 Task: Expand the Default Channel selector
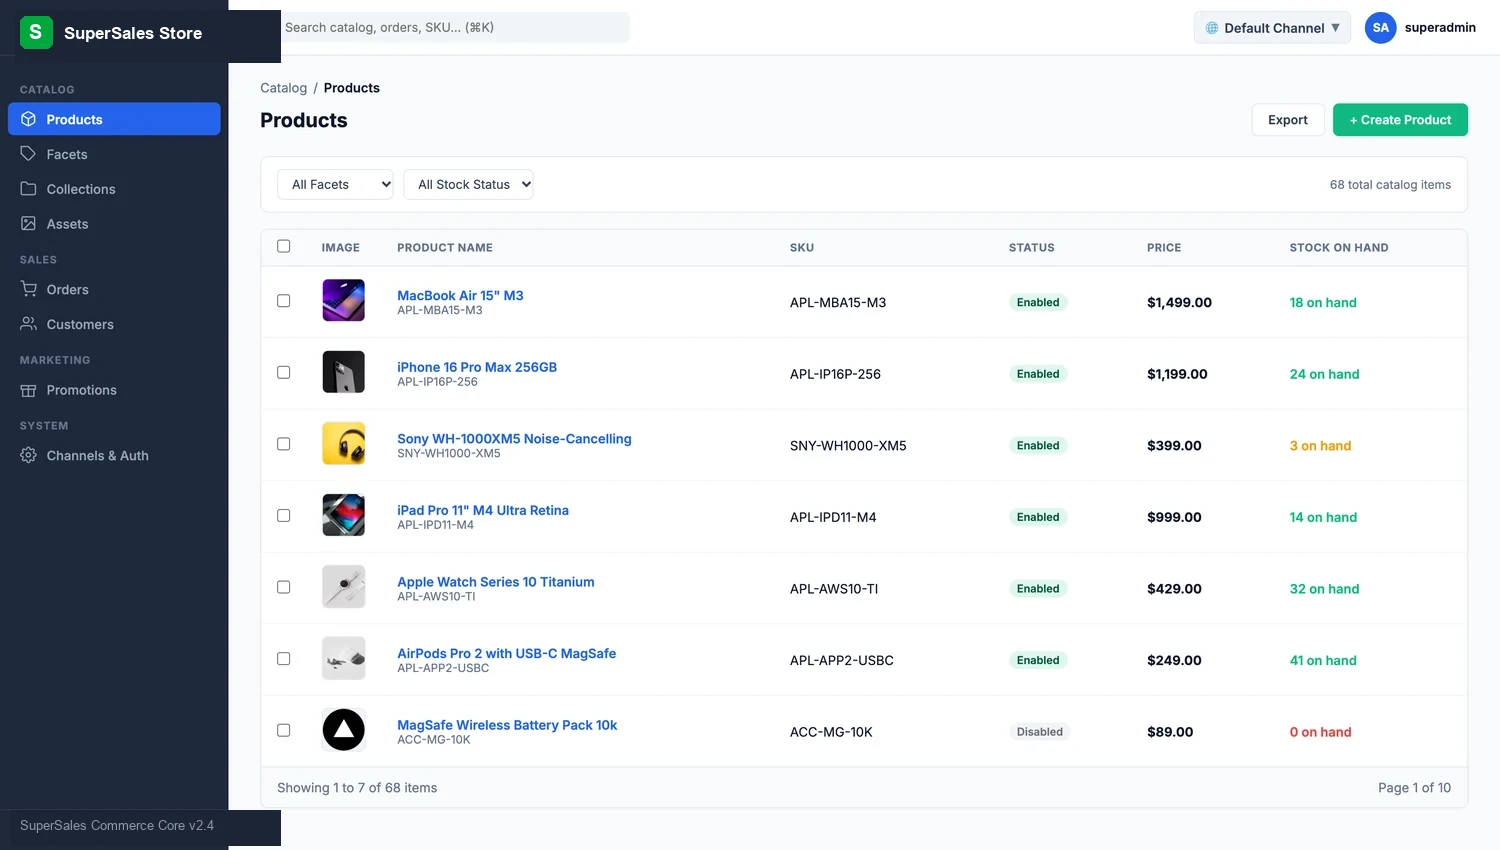pos(1272,28)
